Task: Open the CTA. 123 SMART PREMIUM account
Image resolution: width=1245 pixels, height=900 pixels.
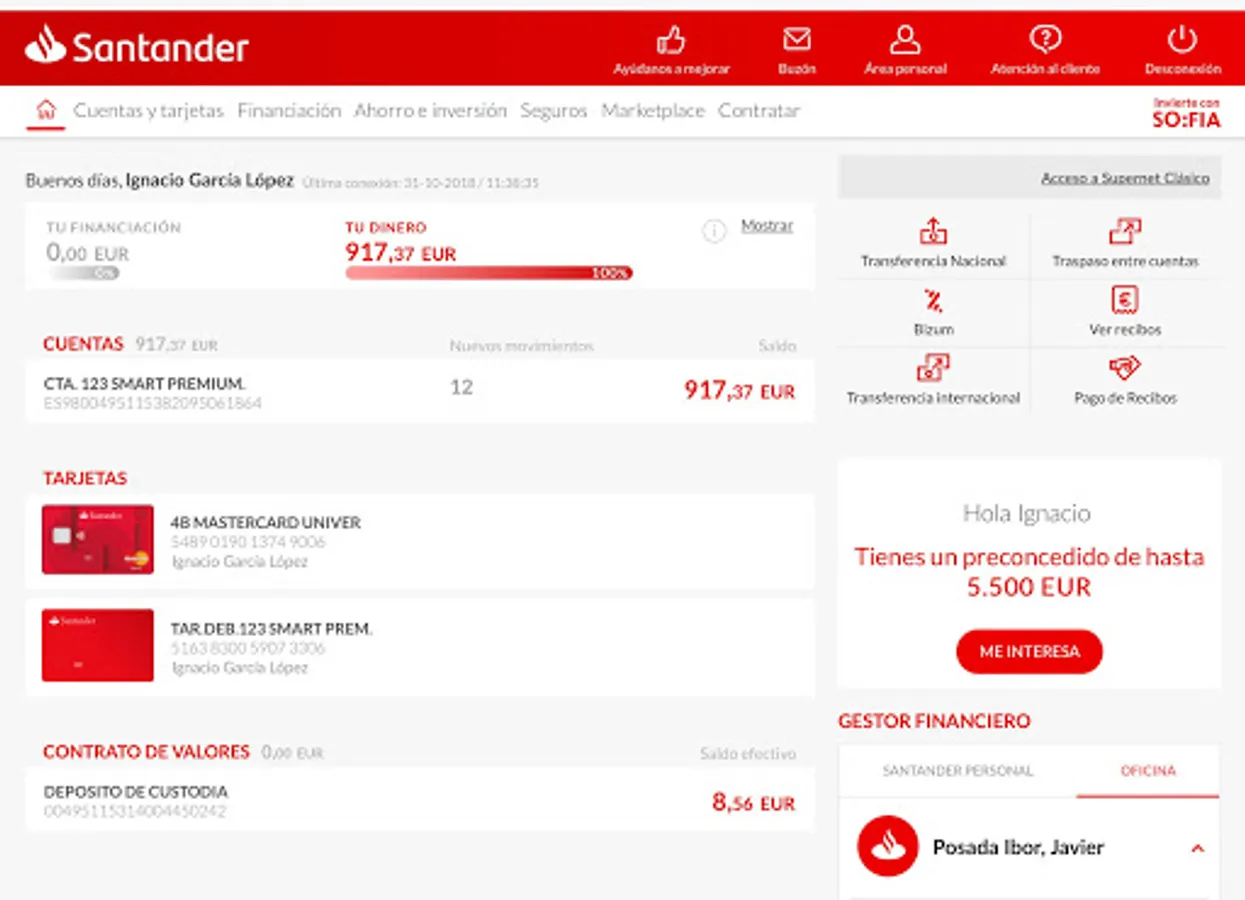Action: point(145,383)
